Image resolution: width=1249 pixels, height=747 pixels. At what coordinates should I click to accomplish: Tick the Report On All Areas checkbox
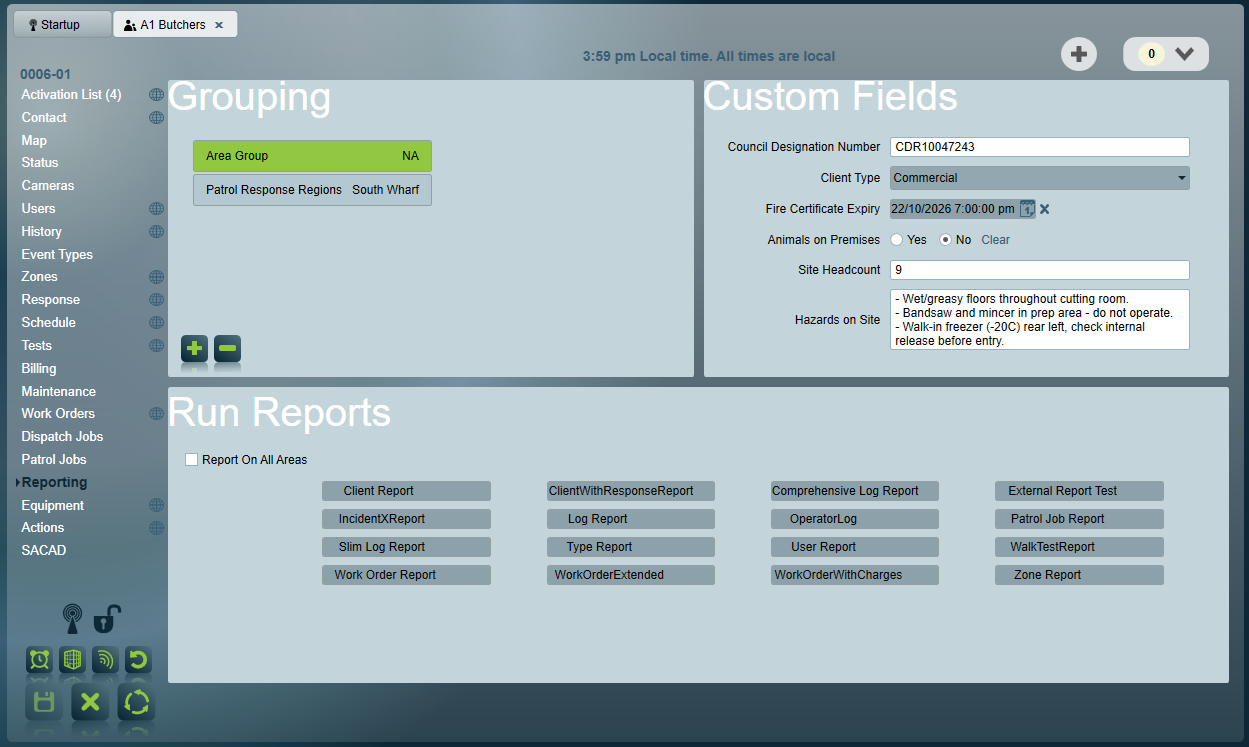coord(192,460)
